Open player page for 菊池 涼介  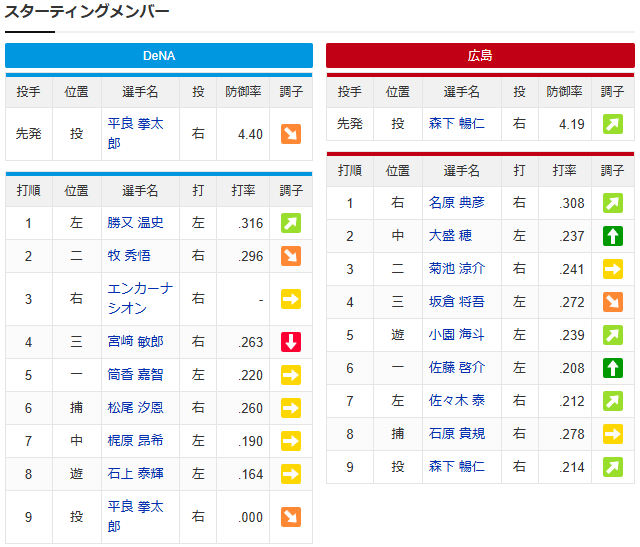pos(457,269)
